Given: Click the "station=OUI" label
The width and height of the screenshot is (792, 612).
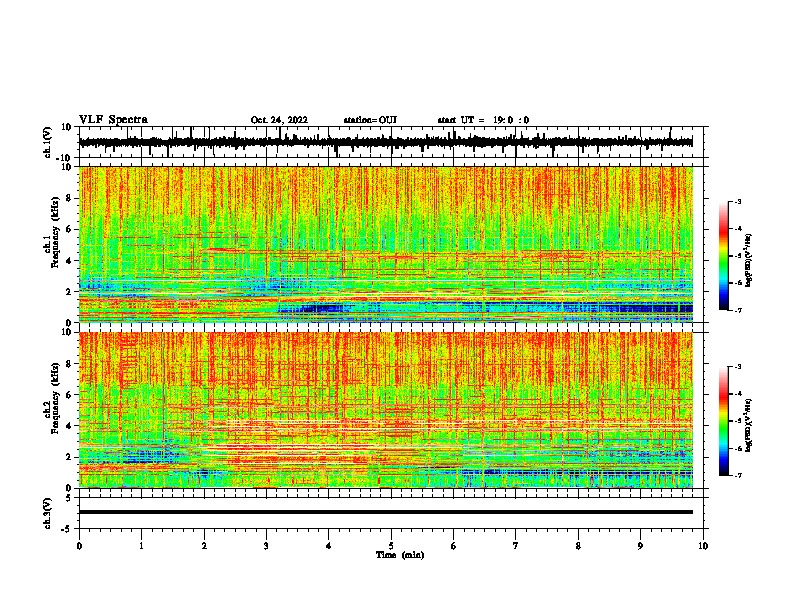Looking at the screenshot, I should (370, 120).
